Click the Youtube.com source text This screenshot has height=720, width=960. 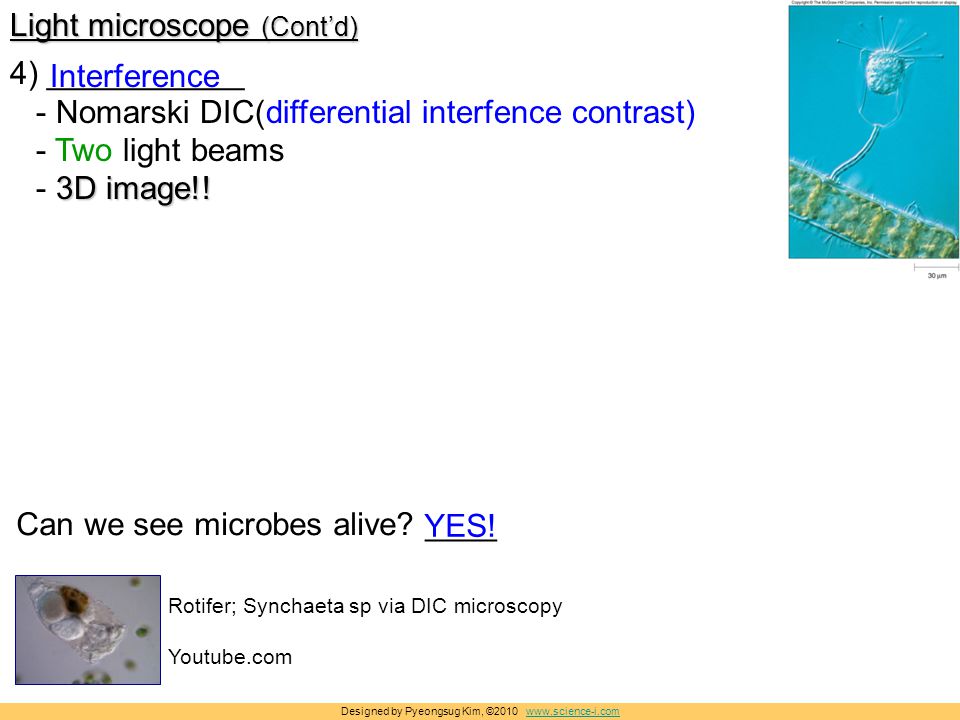pos(230,657)
